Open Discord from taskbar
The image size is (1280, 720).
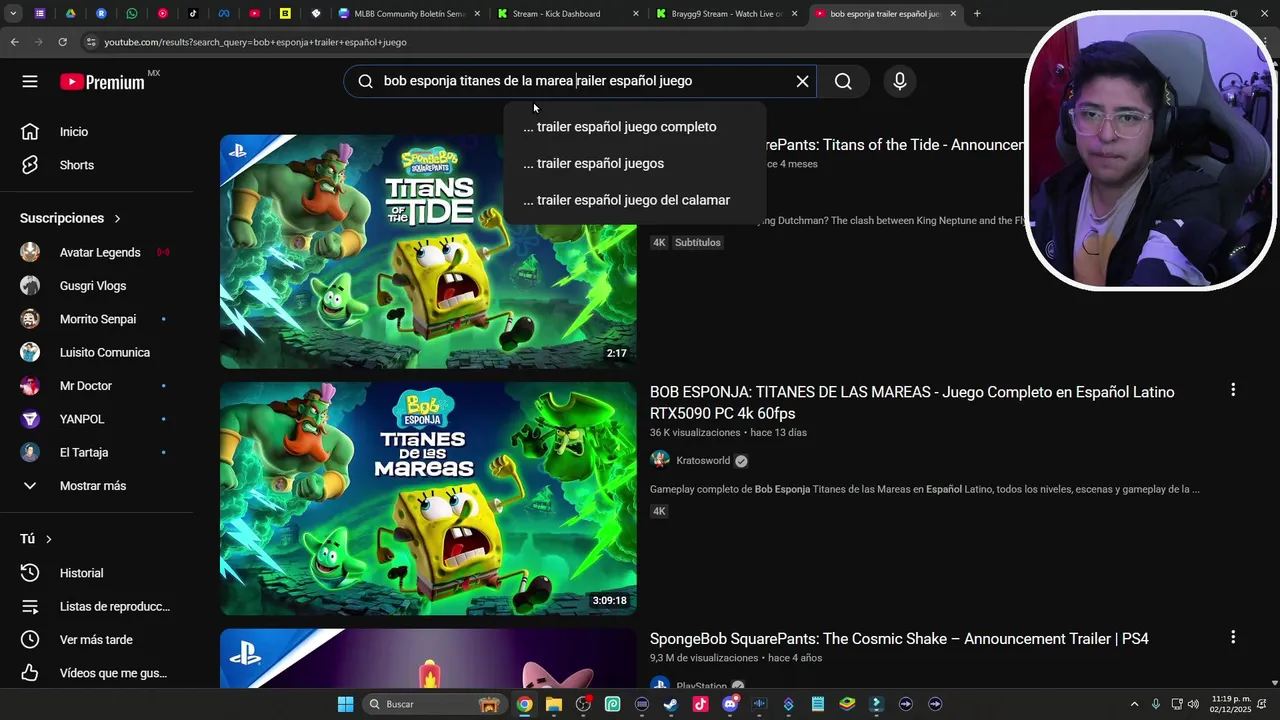730,704
